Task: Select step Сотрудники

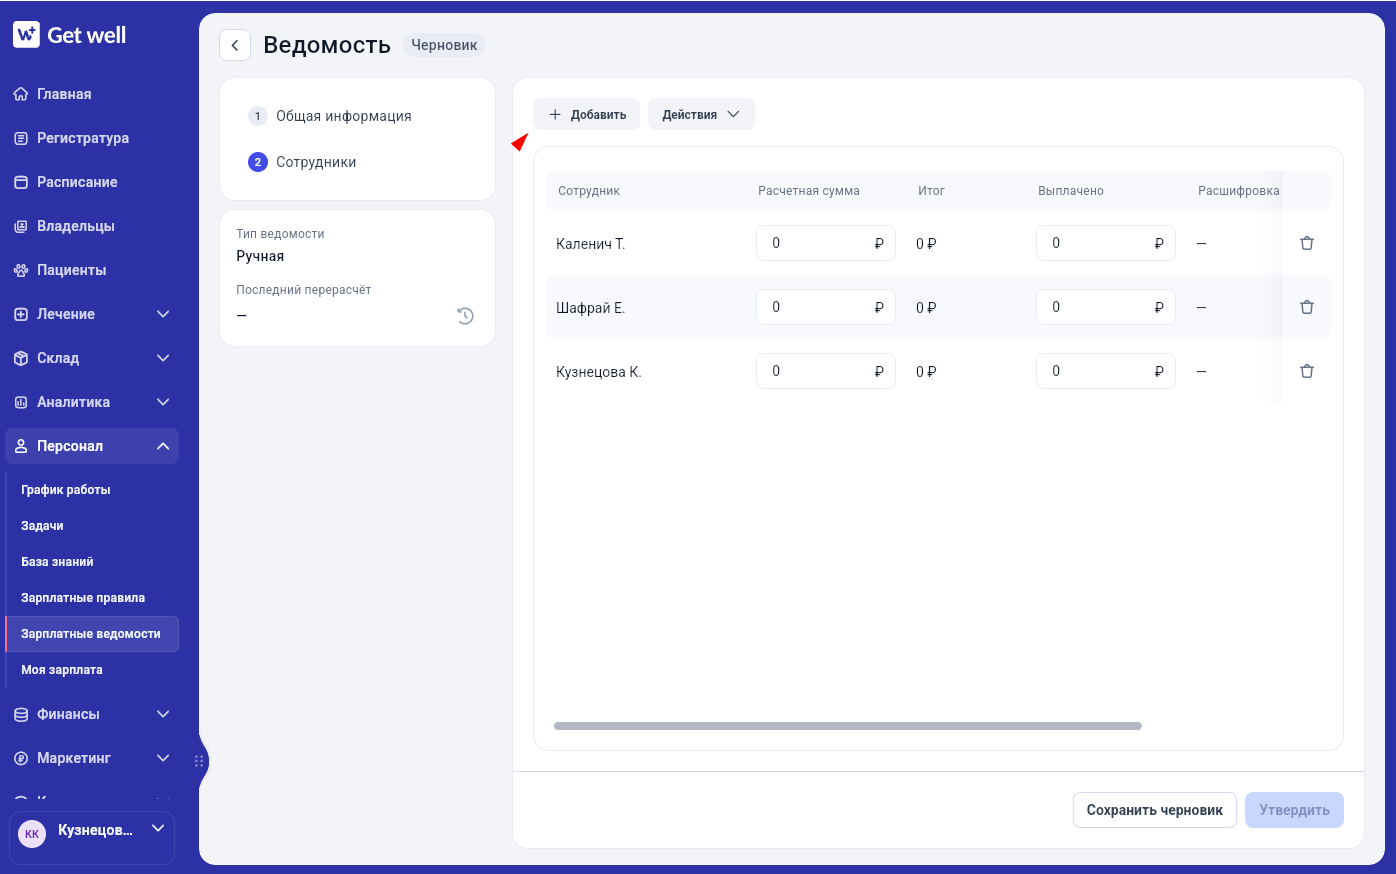Action: [x=302, y=162]
